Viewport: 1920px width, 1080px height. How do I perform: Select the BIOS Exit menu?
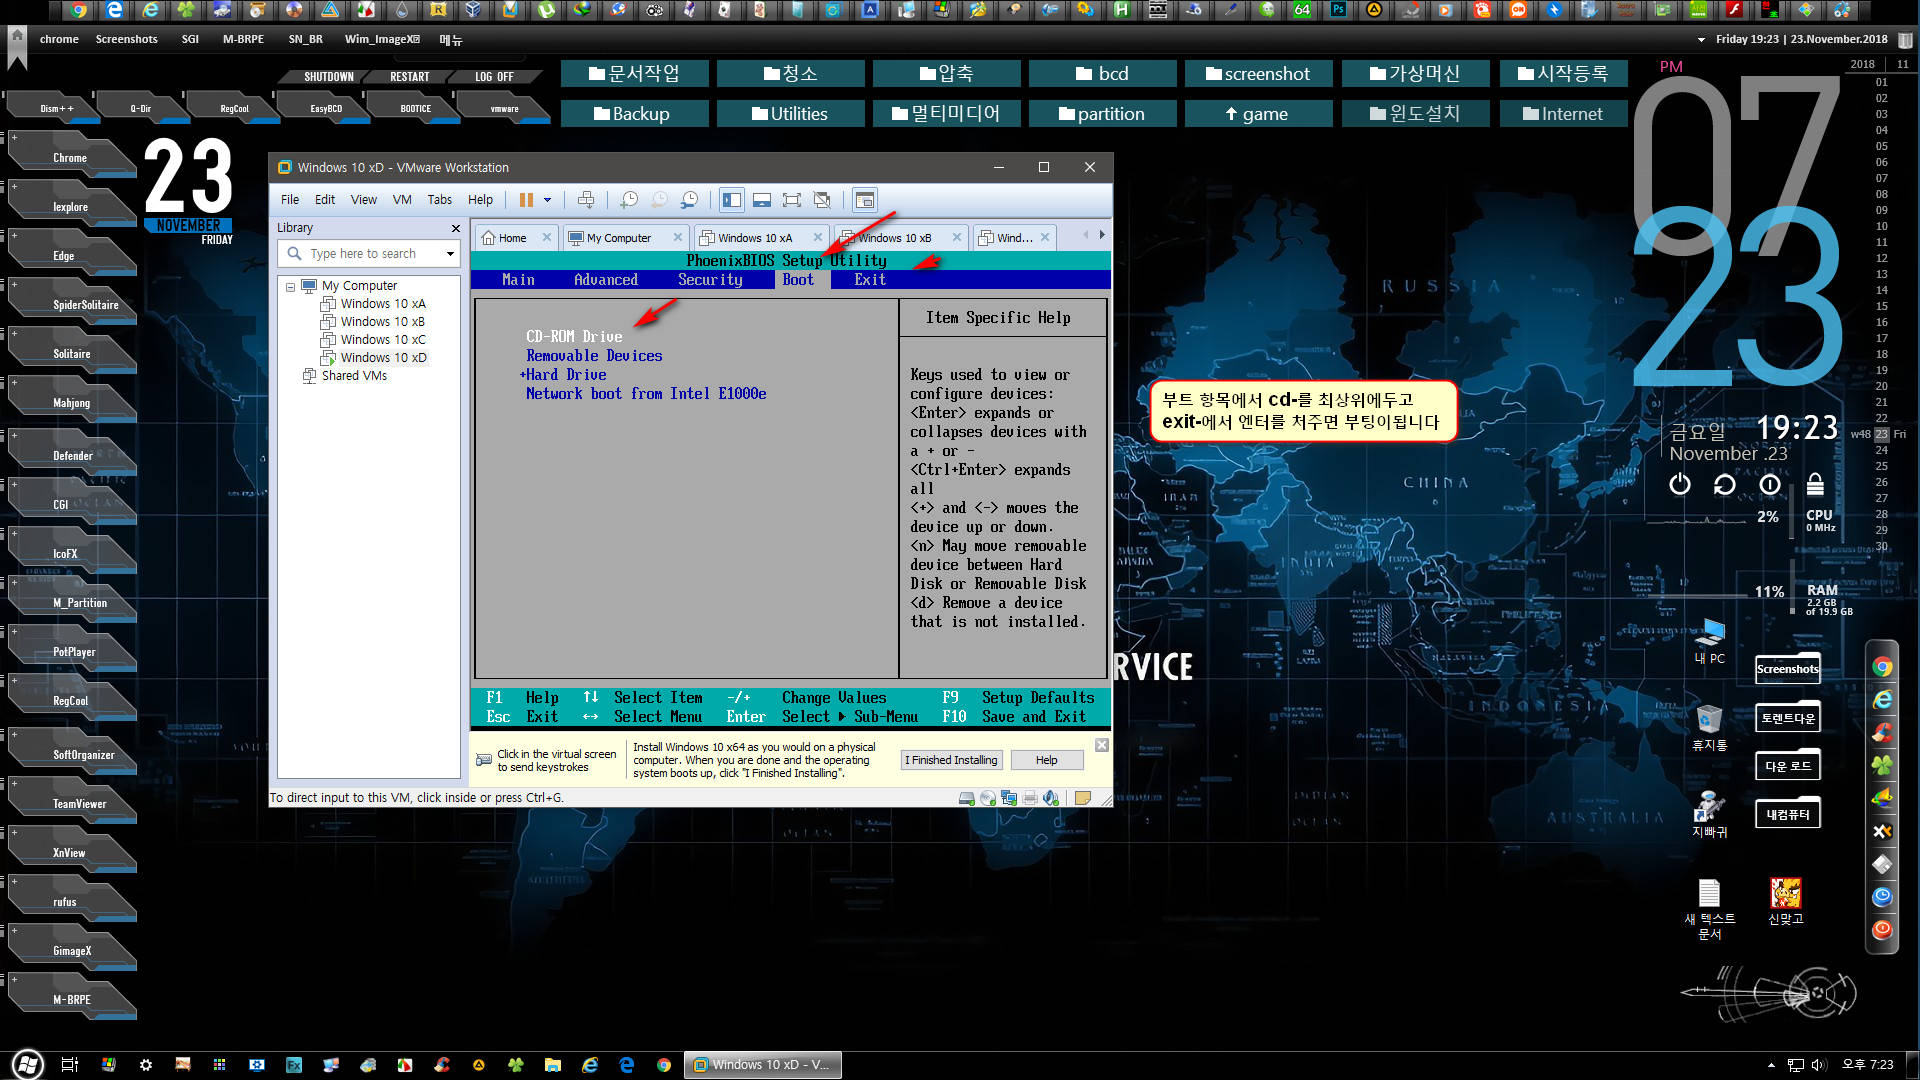870,280
